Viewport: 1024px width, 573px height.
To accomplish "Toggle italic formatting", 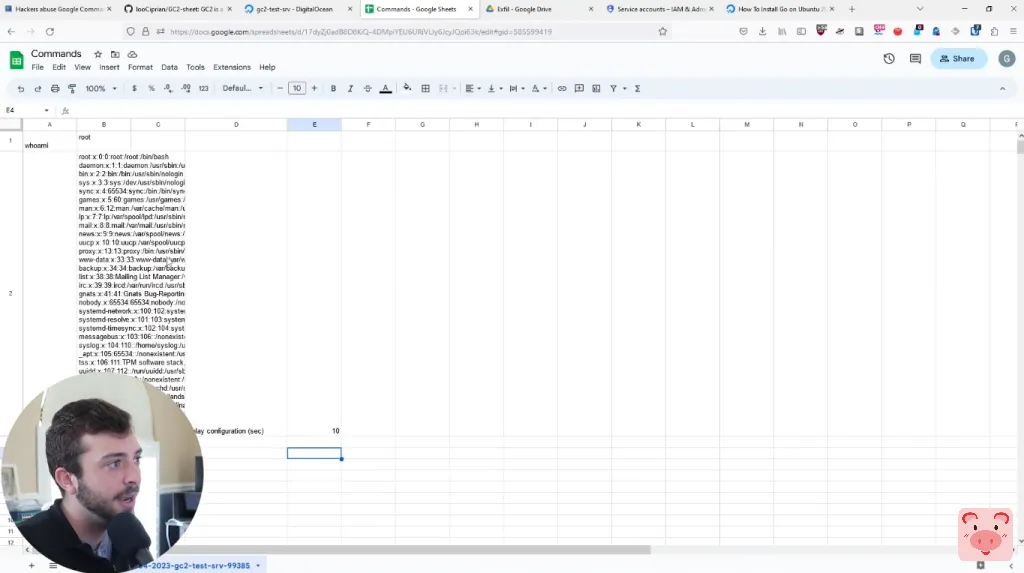I will click(350, 89).
